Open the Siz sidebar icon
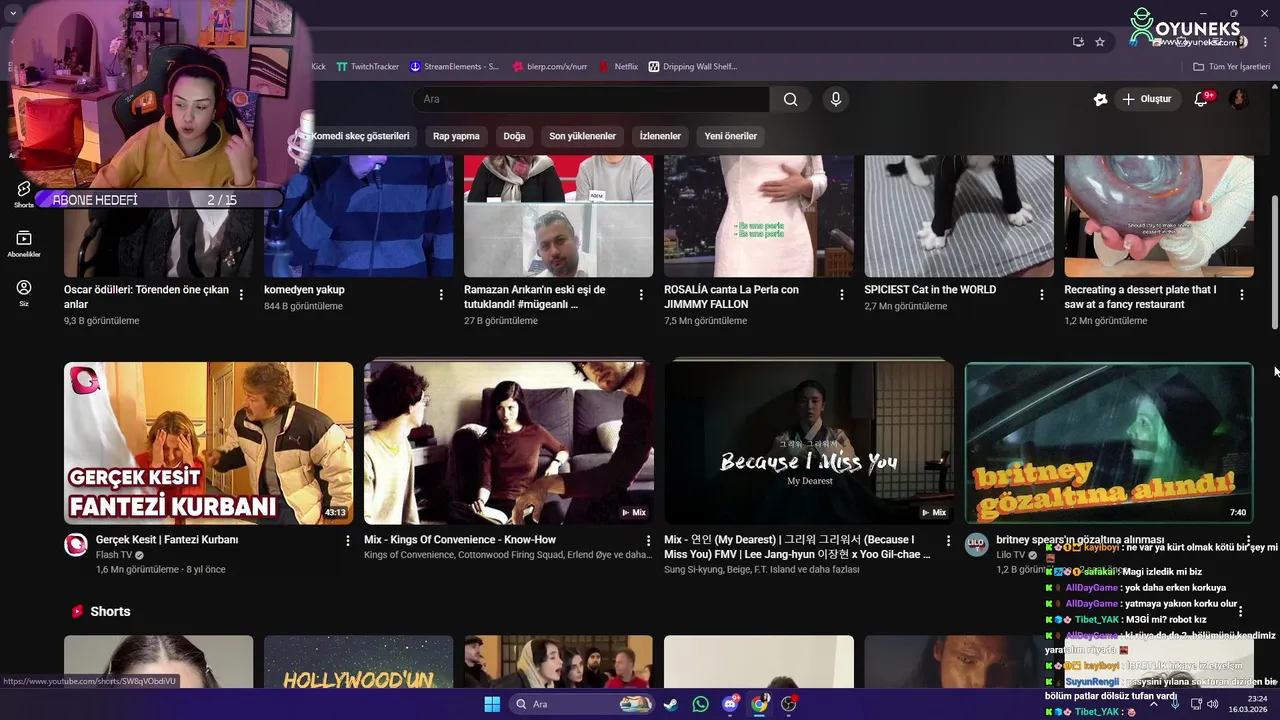This screenshot has width=1280, height=720. tap(23, 292)
